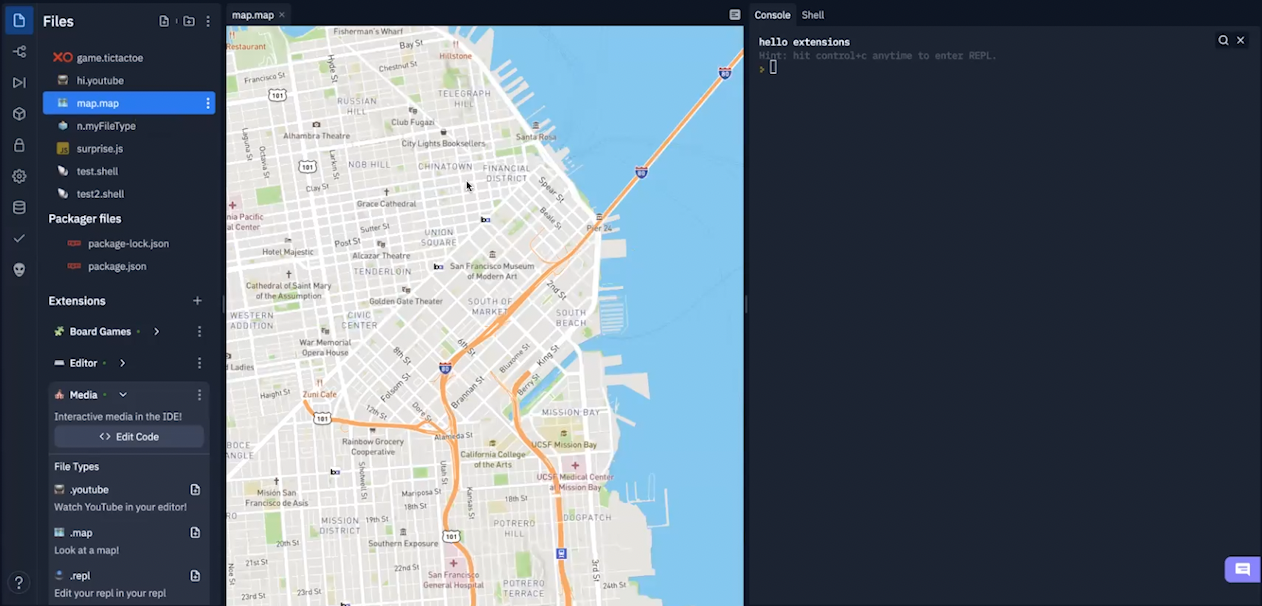
Task: Create a new .map file from File Types
Action: pyautogui.click(x=194, y=532)
